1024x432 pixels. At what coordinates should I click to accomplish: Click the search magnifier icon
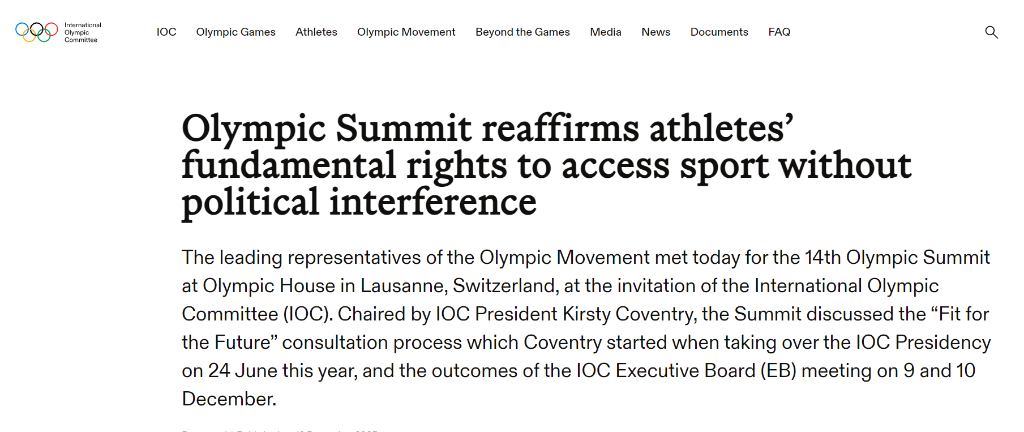click(x=991, y=32)
